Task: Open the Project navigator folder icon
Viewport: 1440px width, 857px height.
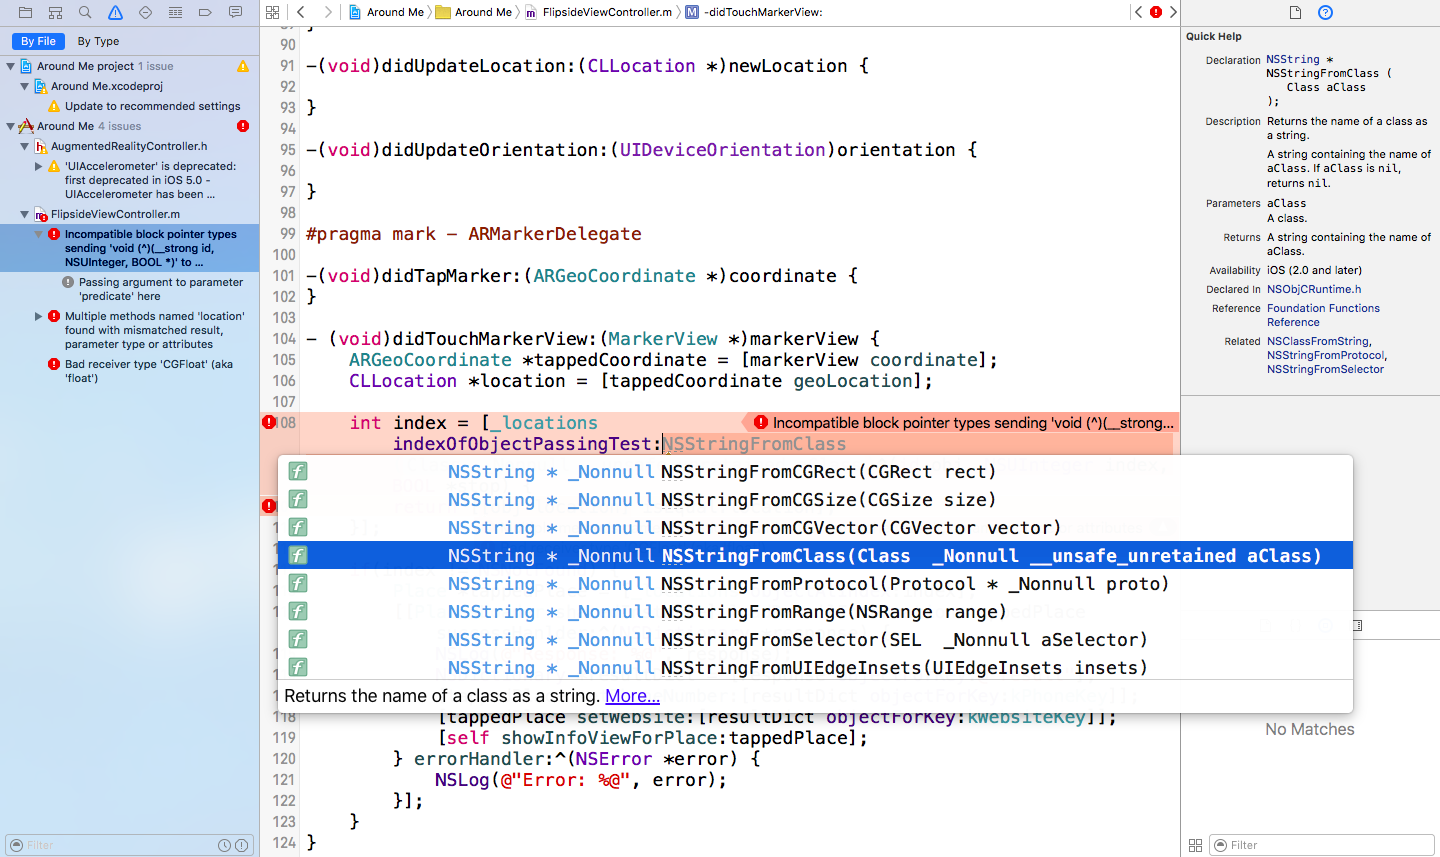Action: point(25,12)
